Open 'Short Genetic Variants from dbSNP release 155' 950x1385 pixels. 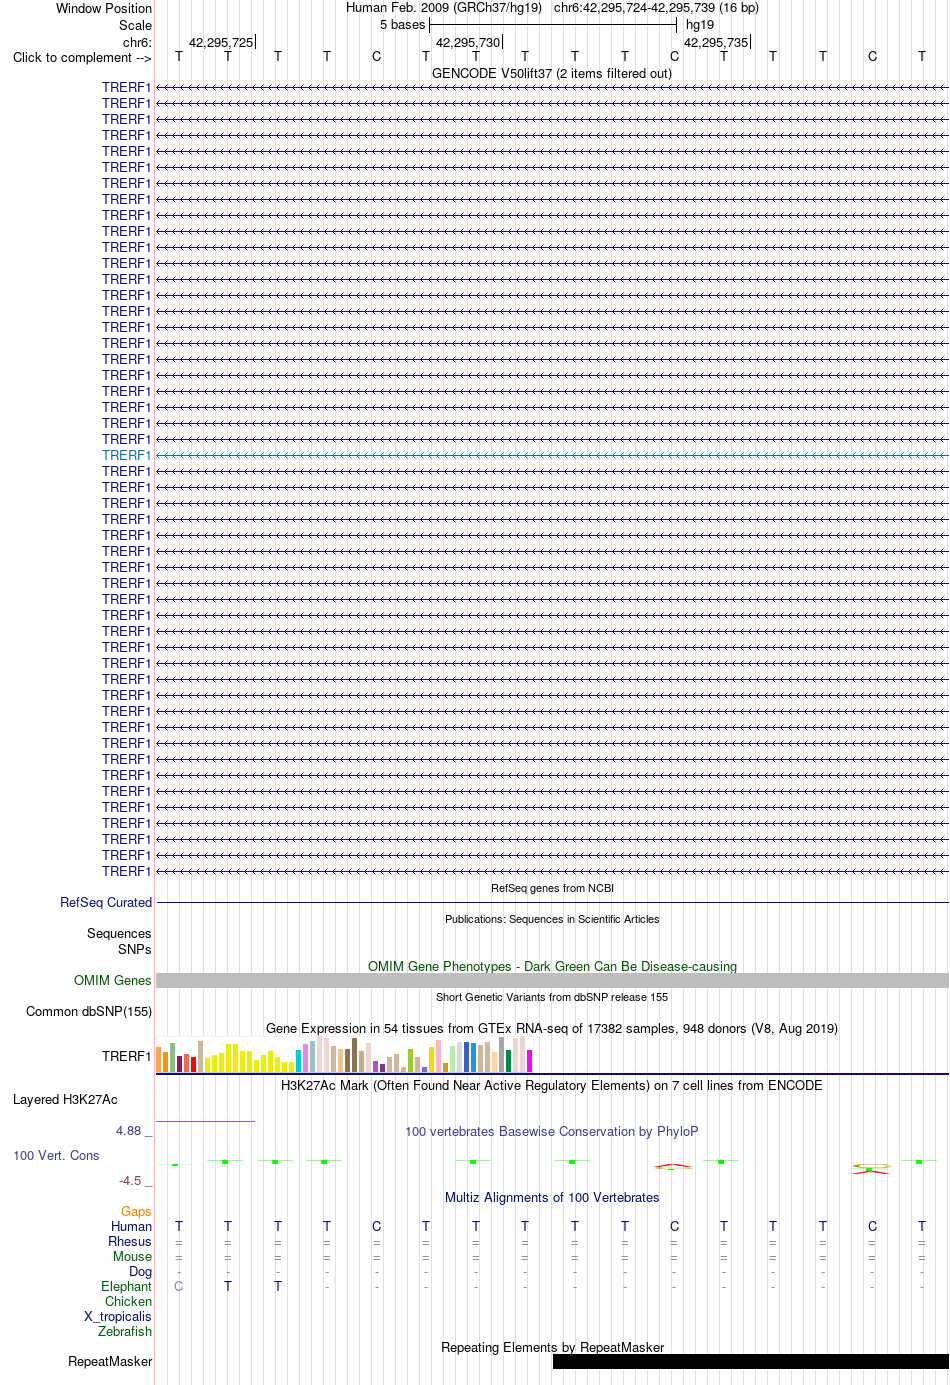[552, 997]
